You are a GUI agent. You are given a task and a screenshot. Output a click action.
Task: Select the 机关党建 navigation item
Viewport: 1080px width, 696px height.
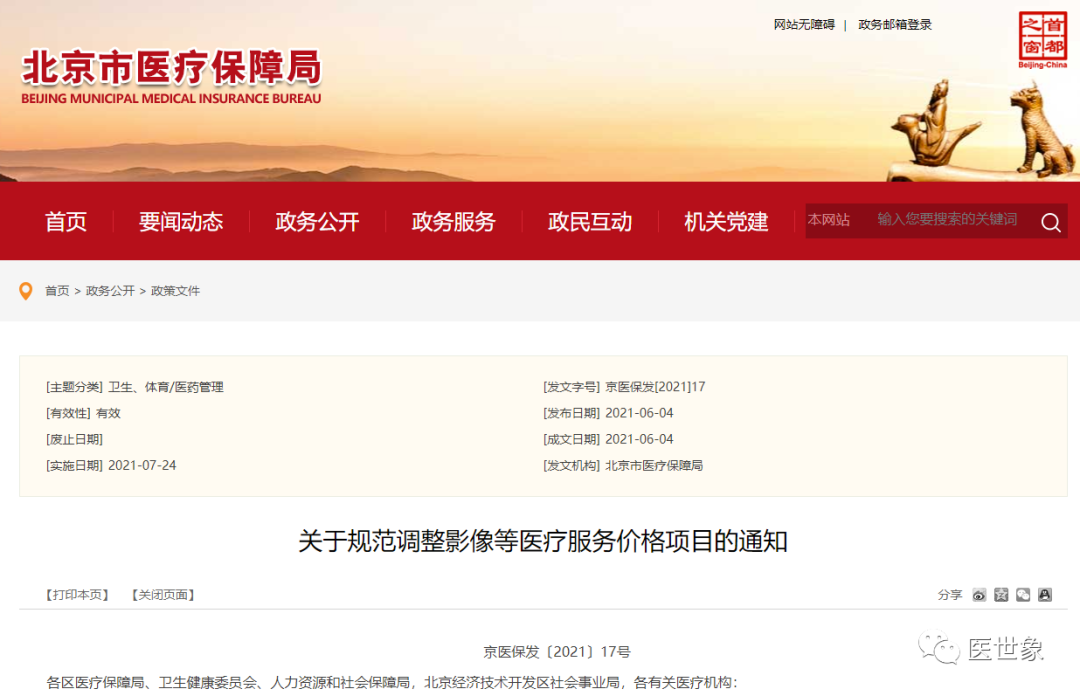pos(725,222)
